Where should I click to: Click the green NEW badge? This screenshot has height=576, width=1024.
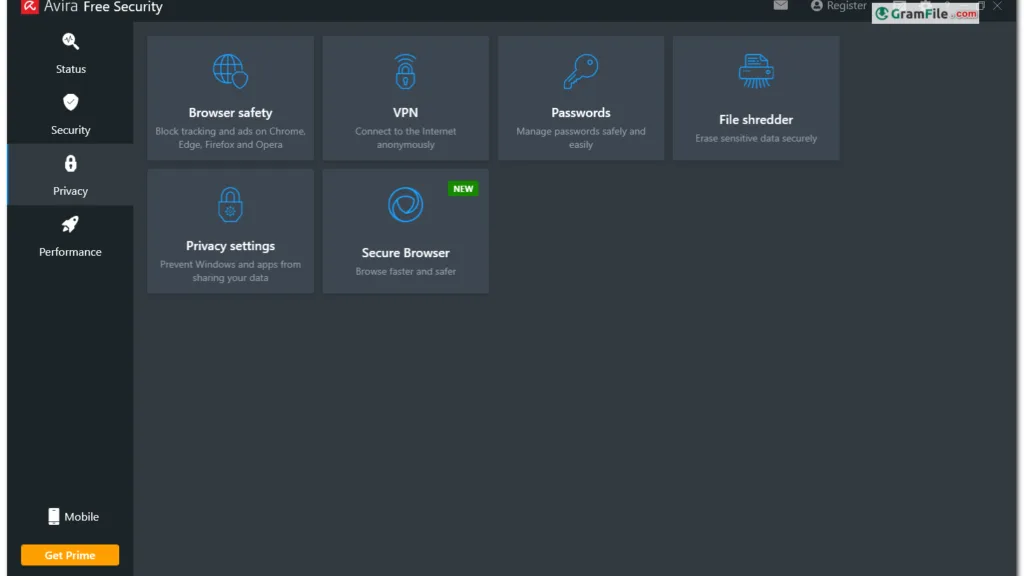pyautogui.click(x=463, y=189)
